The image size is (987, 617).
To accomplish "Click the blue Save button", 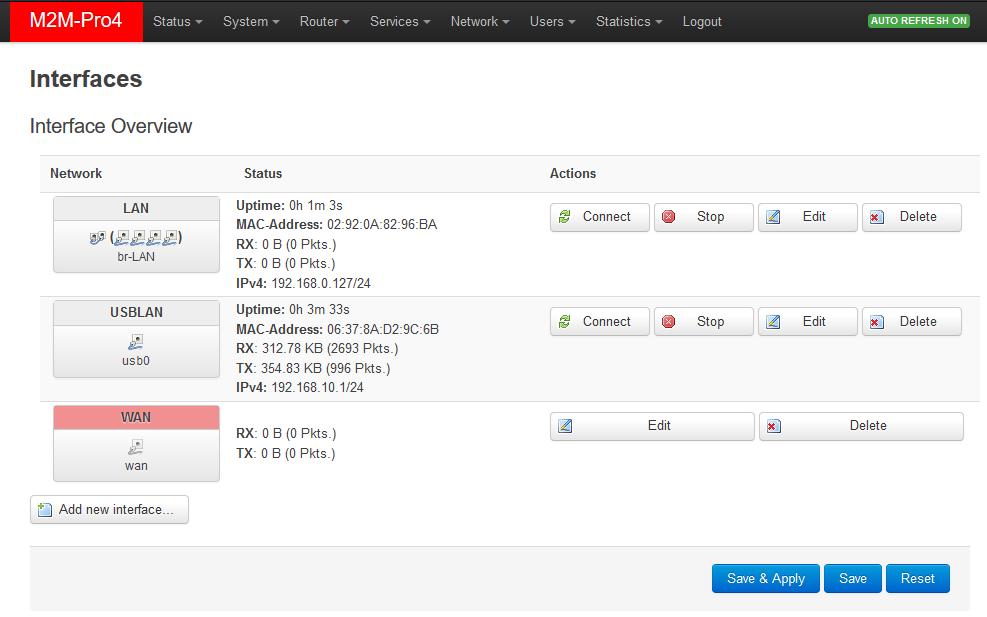I will point(852,578).
